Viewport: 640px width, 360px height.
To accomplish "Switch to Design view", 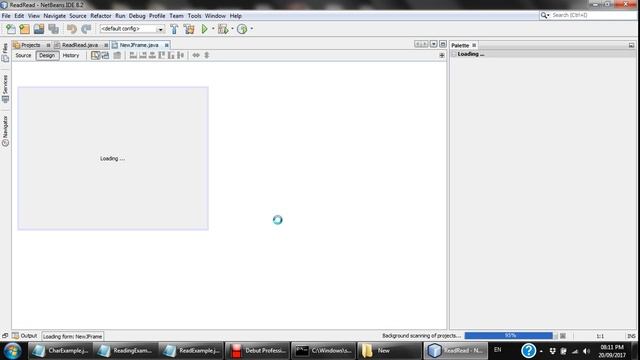I will pyautogui.click(x=47, y=56).
